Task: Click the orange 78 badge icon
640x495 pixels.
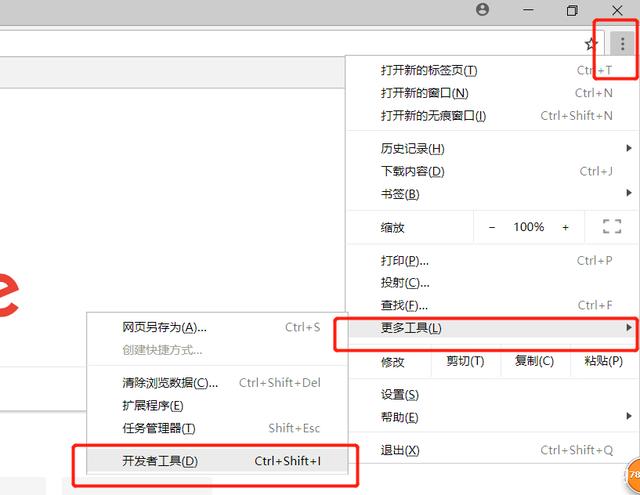Action: 633,475
